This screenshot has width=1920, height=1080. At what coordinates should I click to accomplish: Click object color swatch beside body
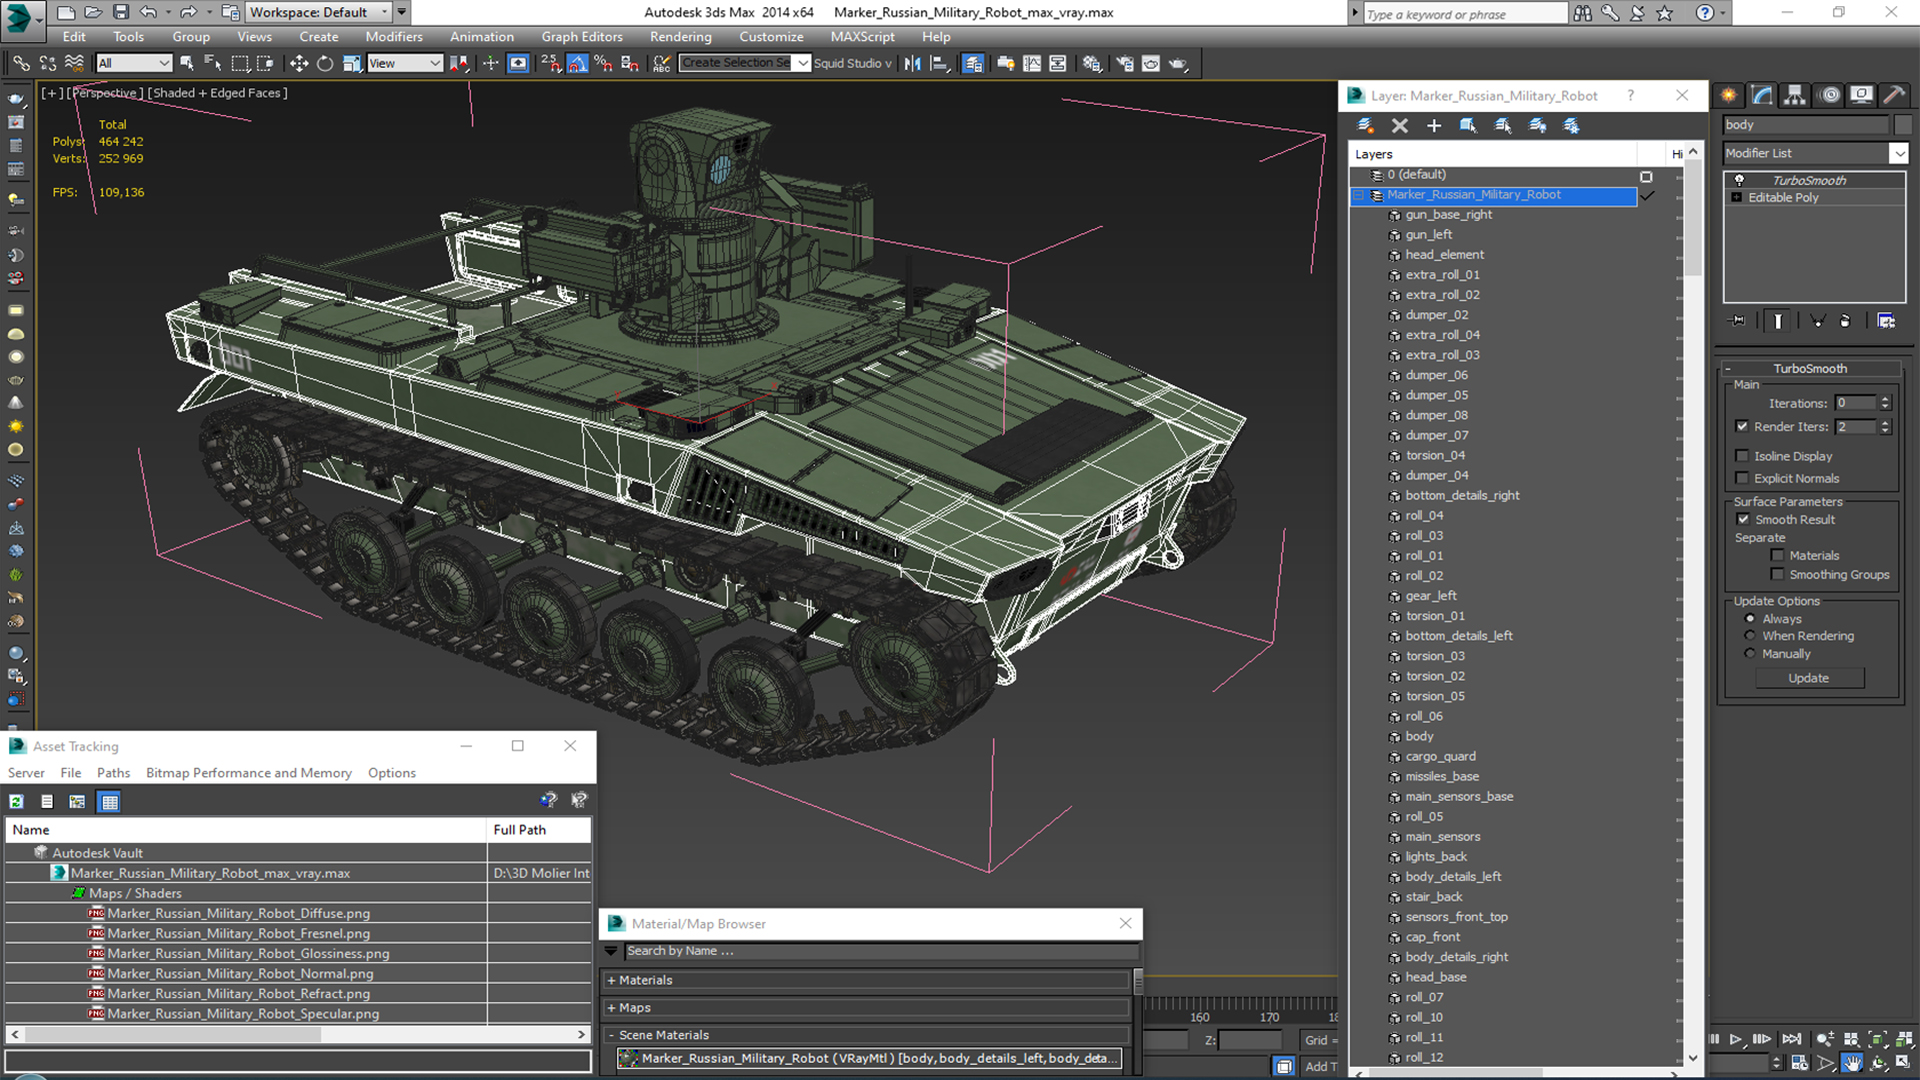(x=1902, y=125)
